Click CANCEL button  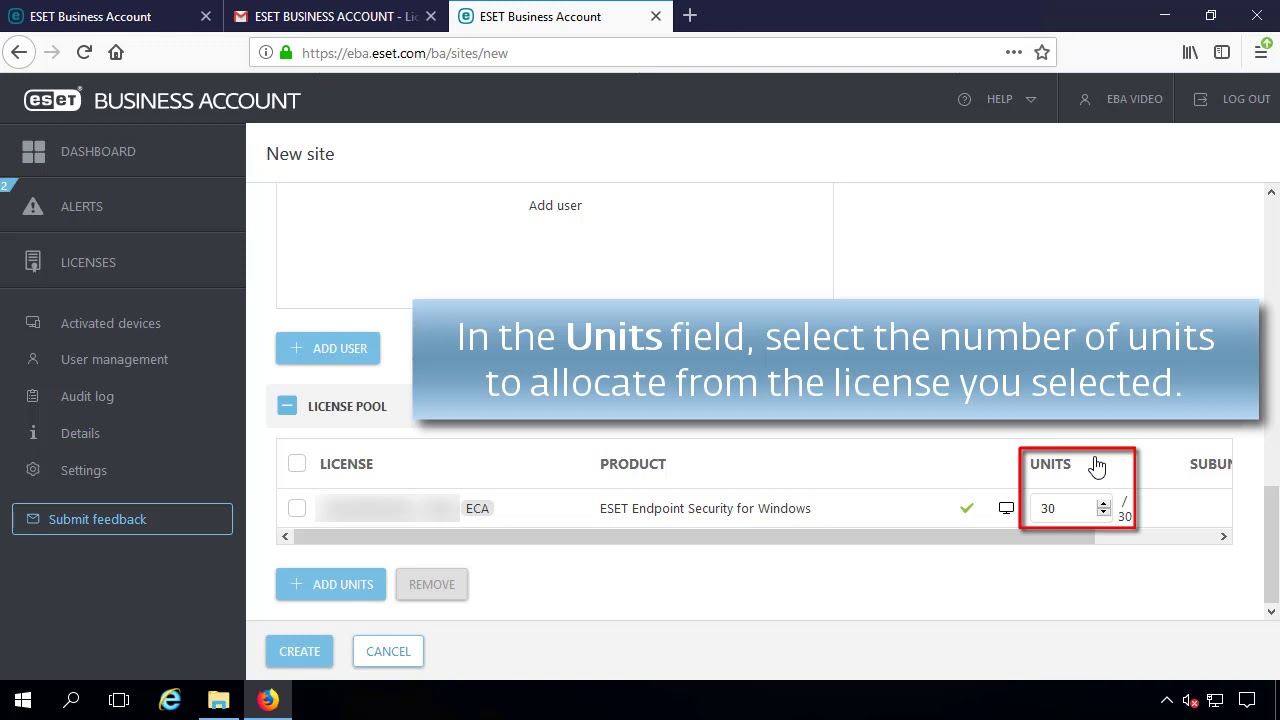point(388,651)
